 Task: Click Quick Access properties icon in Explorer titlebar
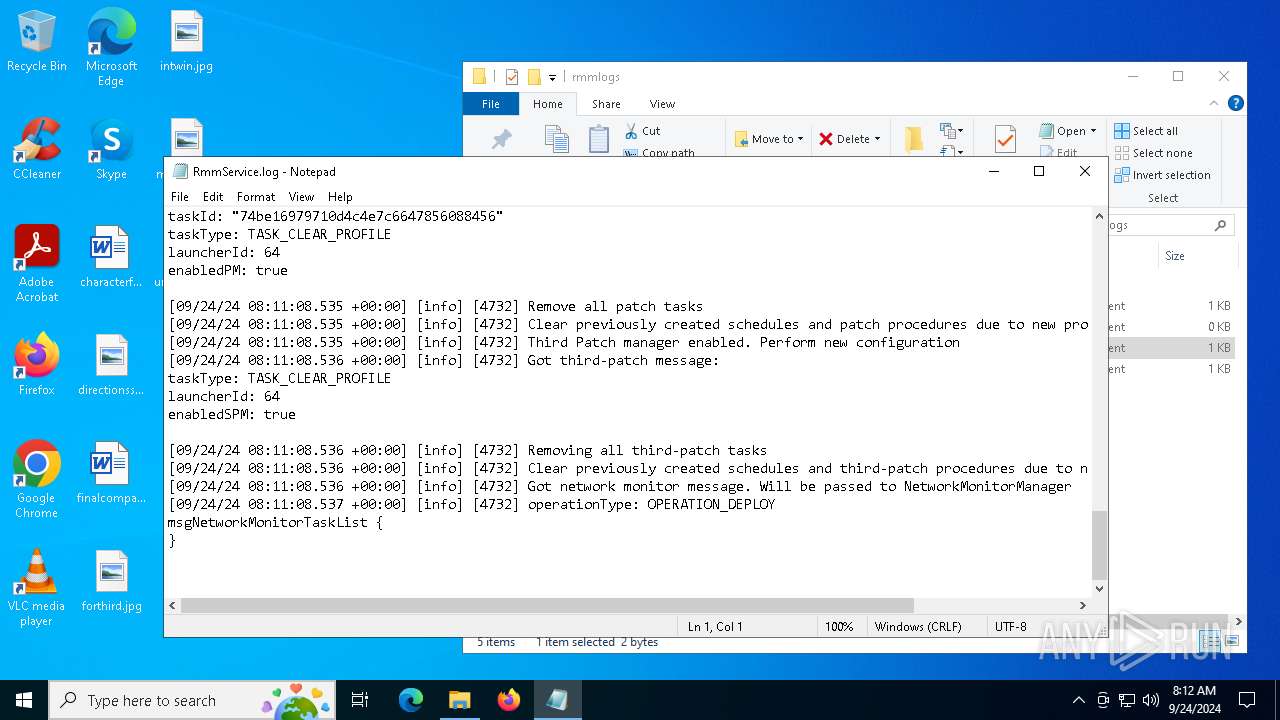point(512,77)
